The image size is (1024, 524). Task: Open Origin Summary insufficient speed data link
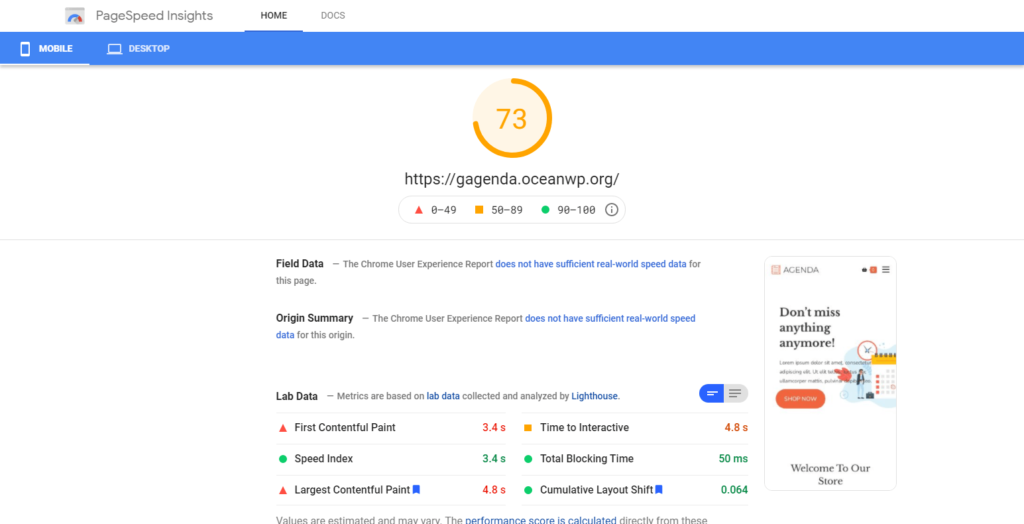[486, 327]
